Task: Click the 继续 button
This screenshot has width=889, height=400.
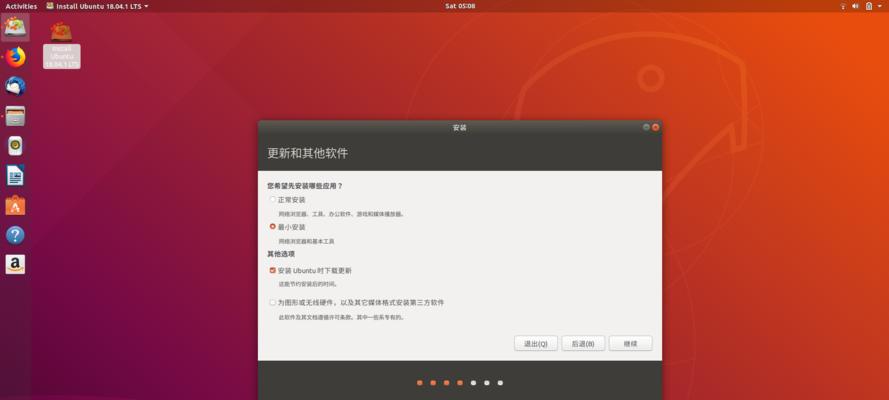Action: tap(630, 343)
